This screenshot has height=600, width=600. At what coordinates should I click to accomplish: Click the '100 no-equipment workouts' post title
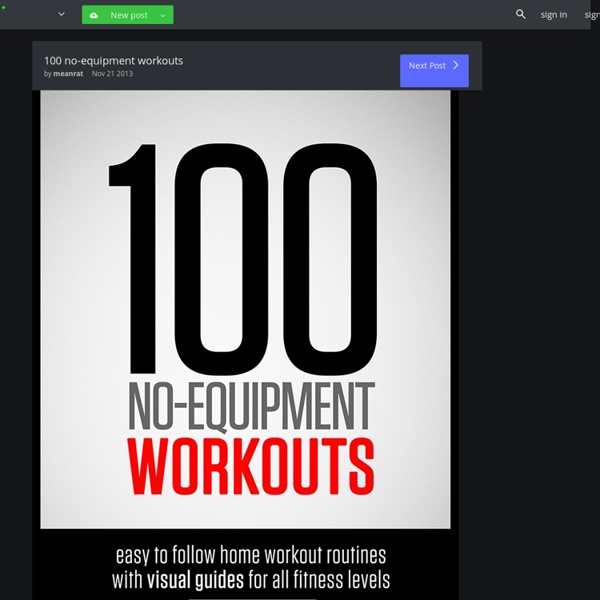pyautogui.click(x=113, y=60)
